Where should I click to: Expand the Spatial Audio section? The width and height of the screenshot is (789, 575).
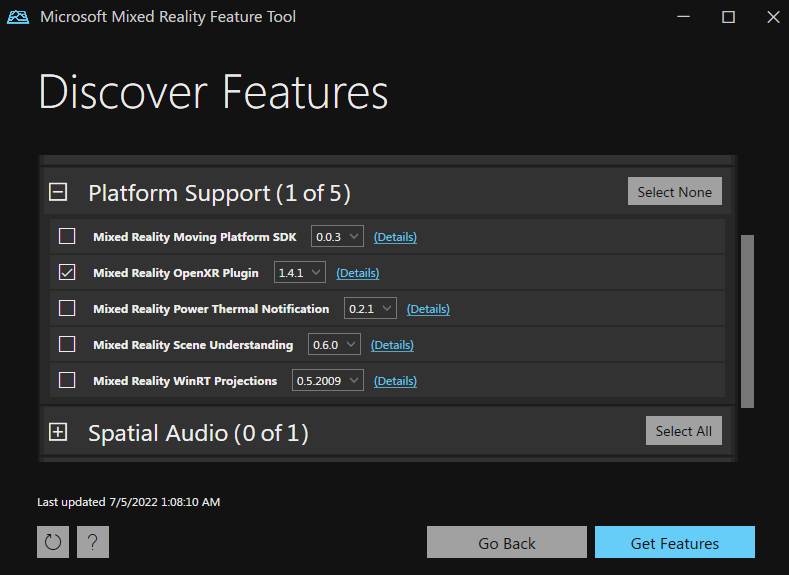point(58,432)
